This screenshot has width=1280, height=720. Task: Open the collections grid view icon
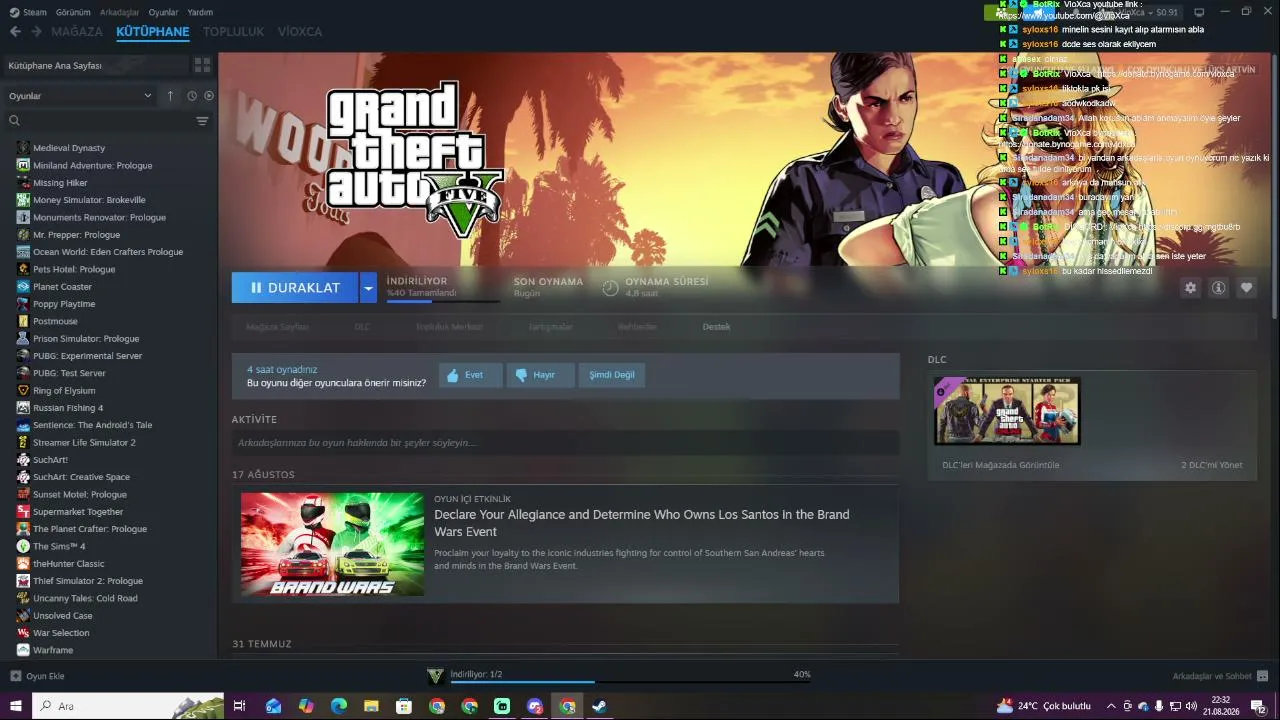click(x=202, y=65)
